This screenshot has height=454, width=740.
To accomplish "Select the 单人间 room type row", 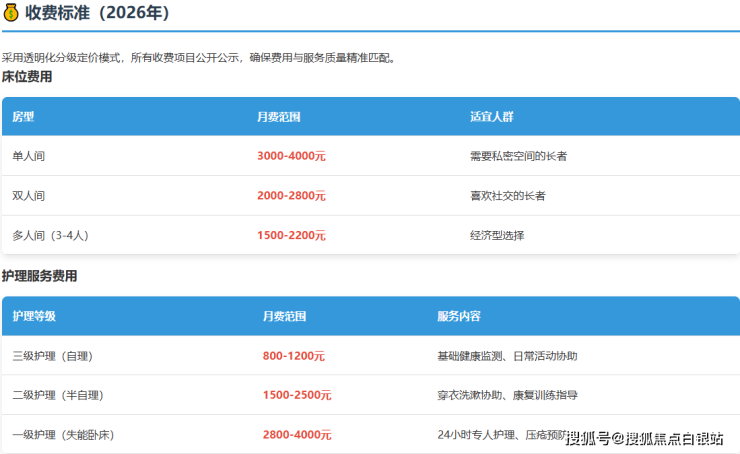I will (x=29, y=156).
